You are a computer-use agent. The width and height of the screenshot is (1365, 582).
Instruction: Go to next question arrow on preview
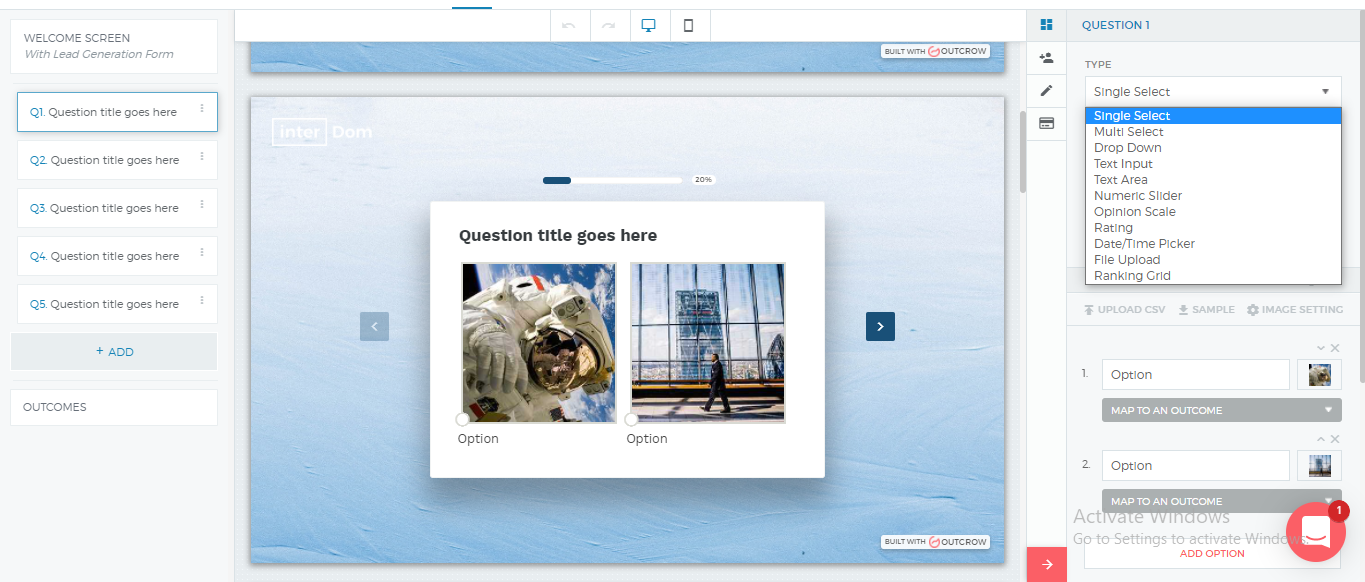(880, 326)
